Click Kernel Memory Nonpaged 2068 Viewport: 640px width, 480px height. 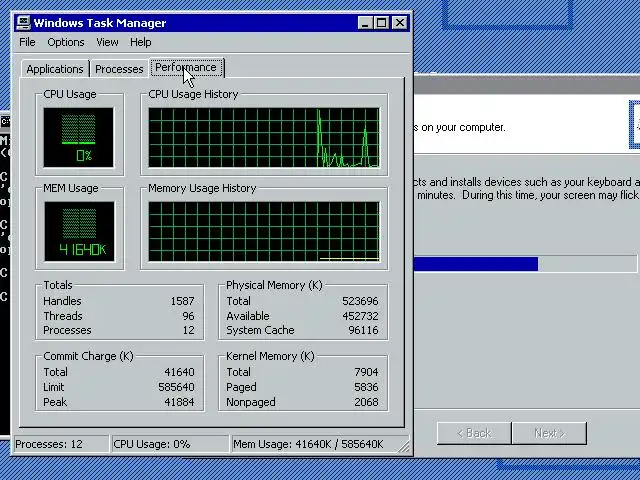[x=366, y=402]
